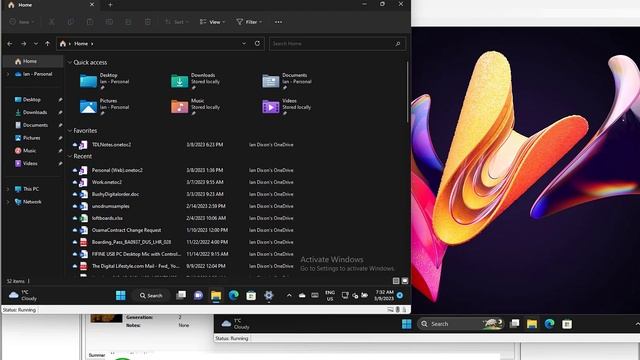Open Task View on front VM taskbar
This screenshot has height=360, width=640.
click(181, 296)
